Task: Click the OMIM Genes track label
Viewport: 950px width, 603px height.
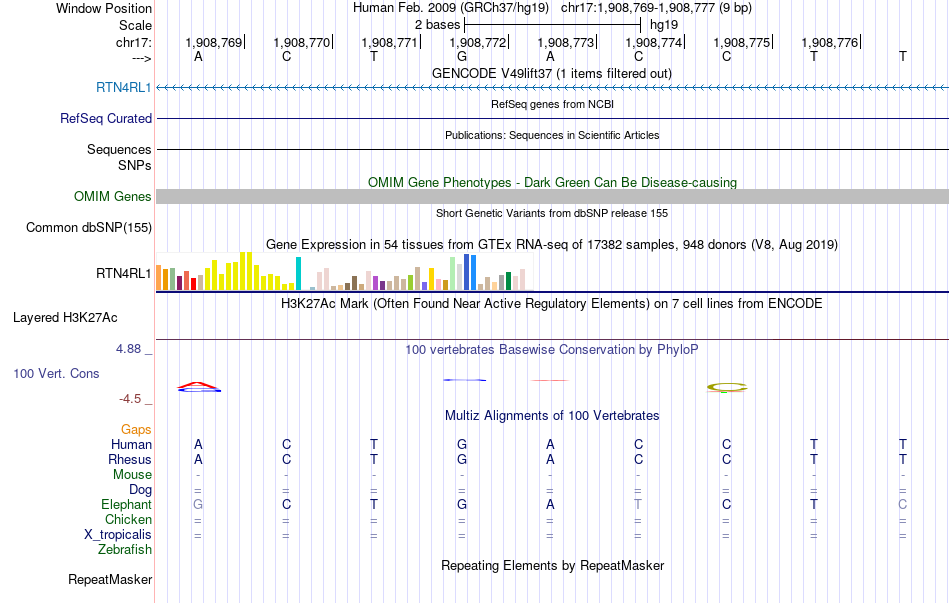Action: (113, 197)
